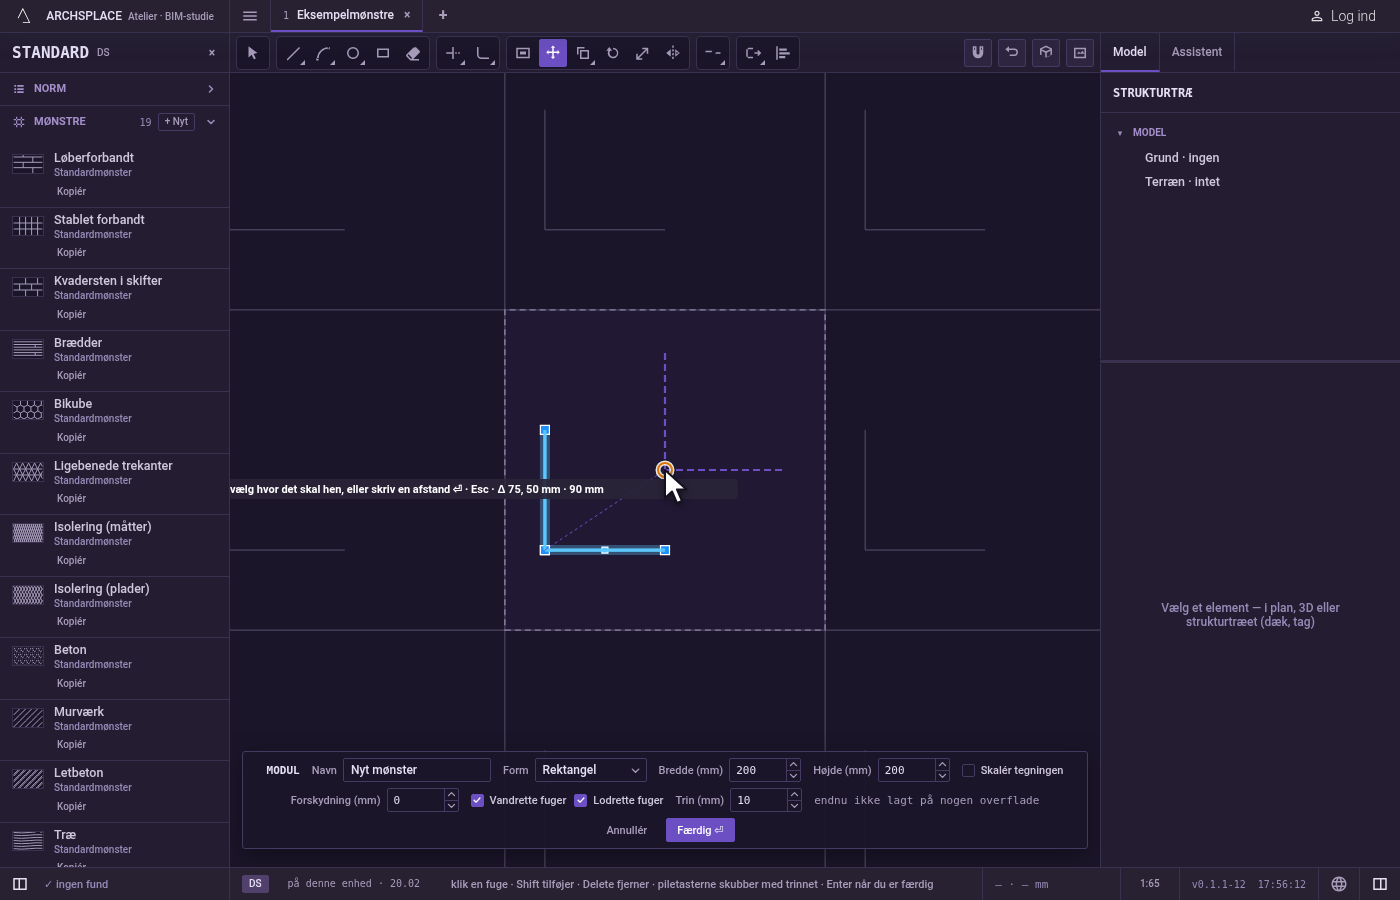Select the rotate tool
The height and width of the screenshot is (900, 1400).
613,53
